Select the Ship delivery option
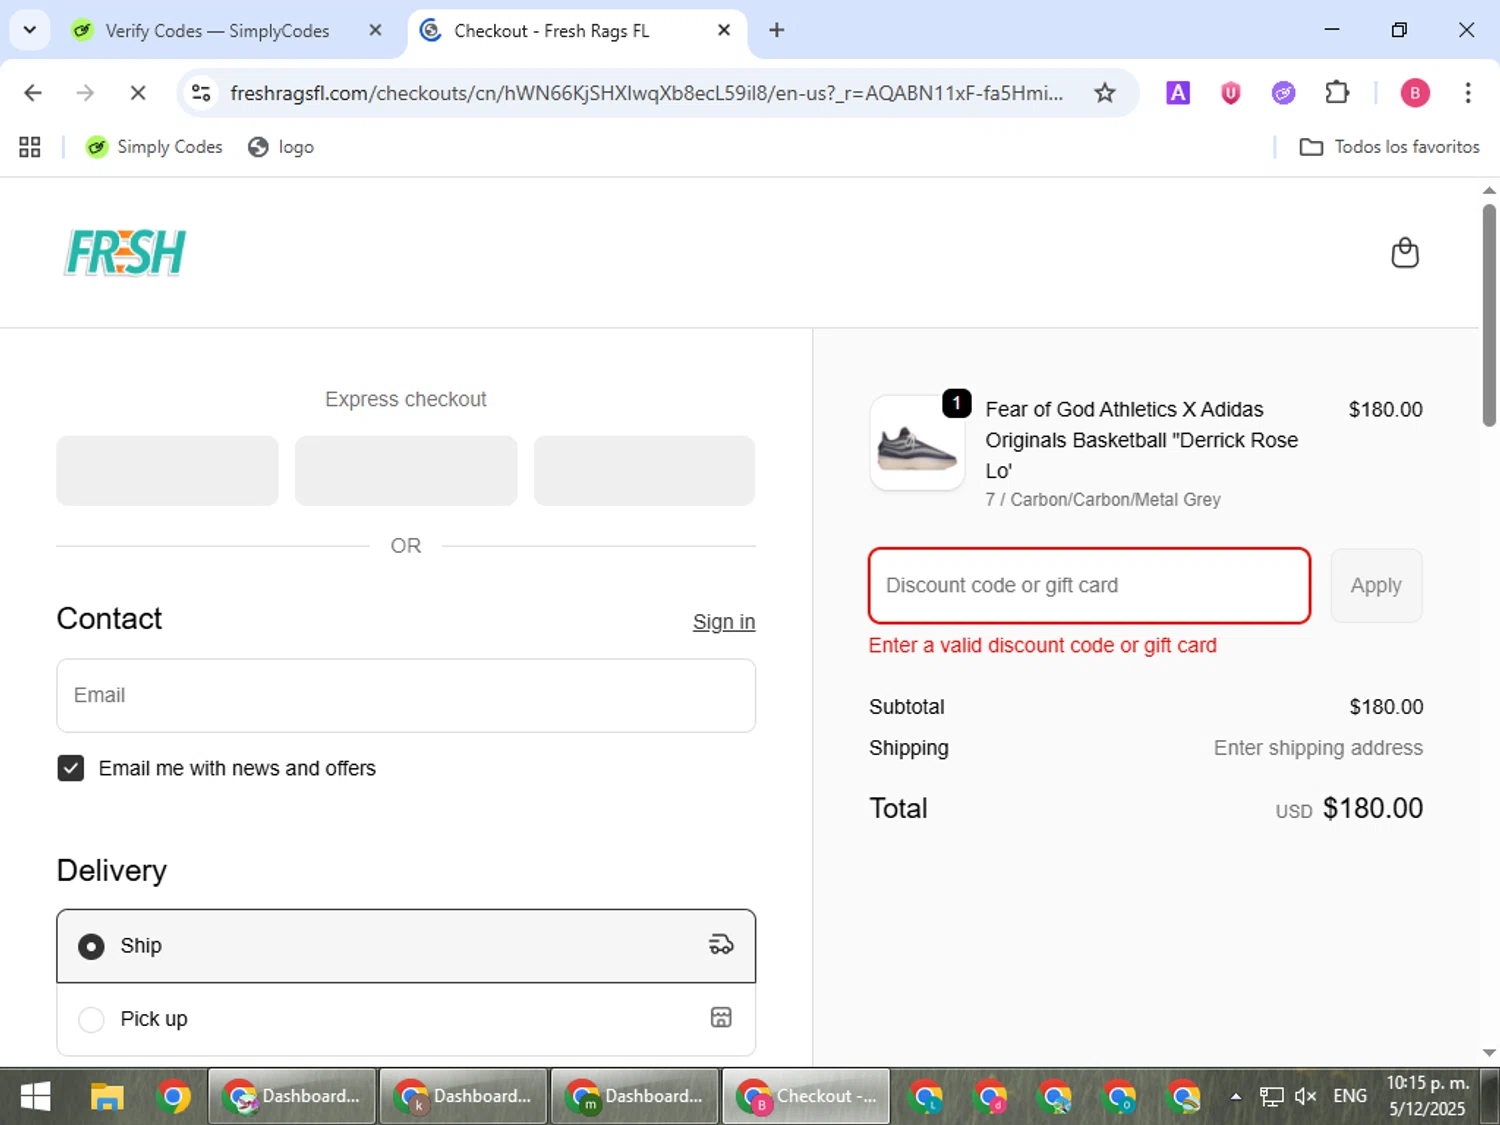This screenshot has width=1500, height=1125. 406,946
